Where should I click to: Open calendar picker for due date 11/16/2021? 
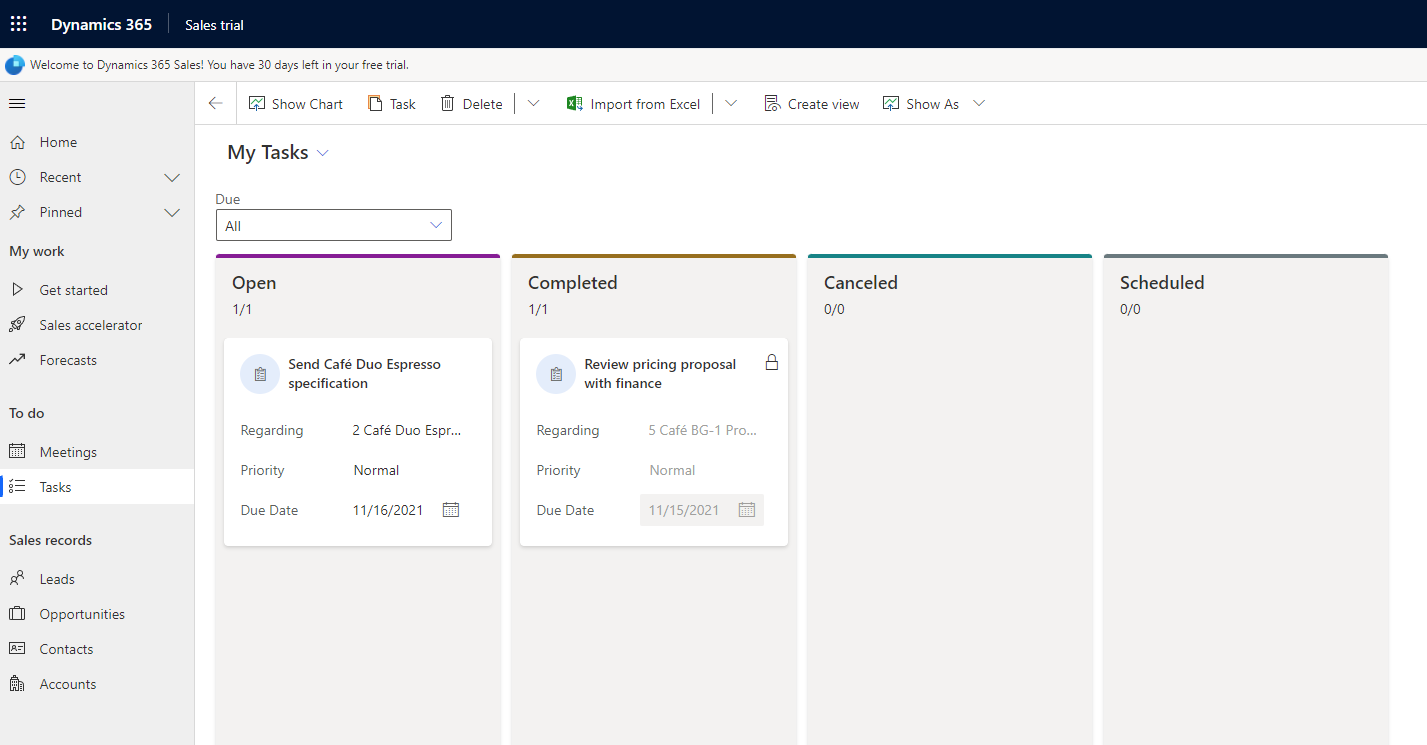point(451,510)
